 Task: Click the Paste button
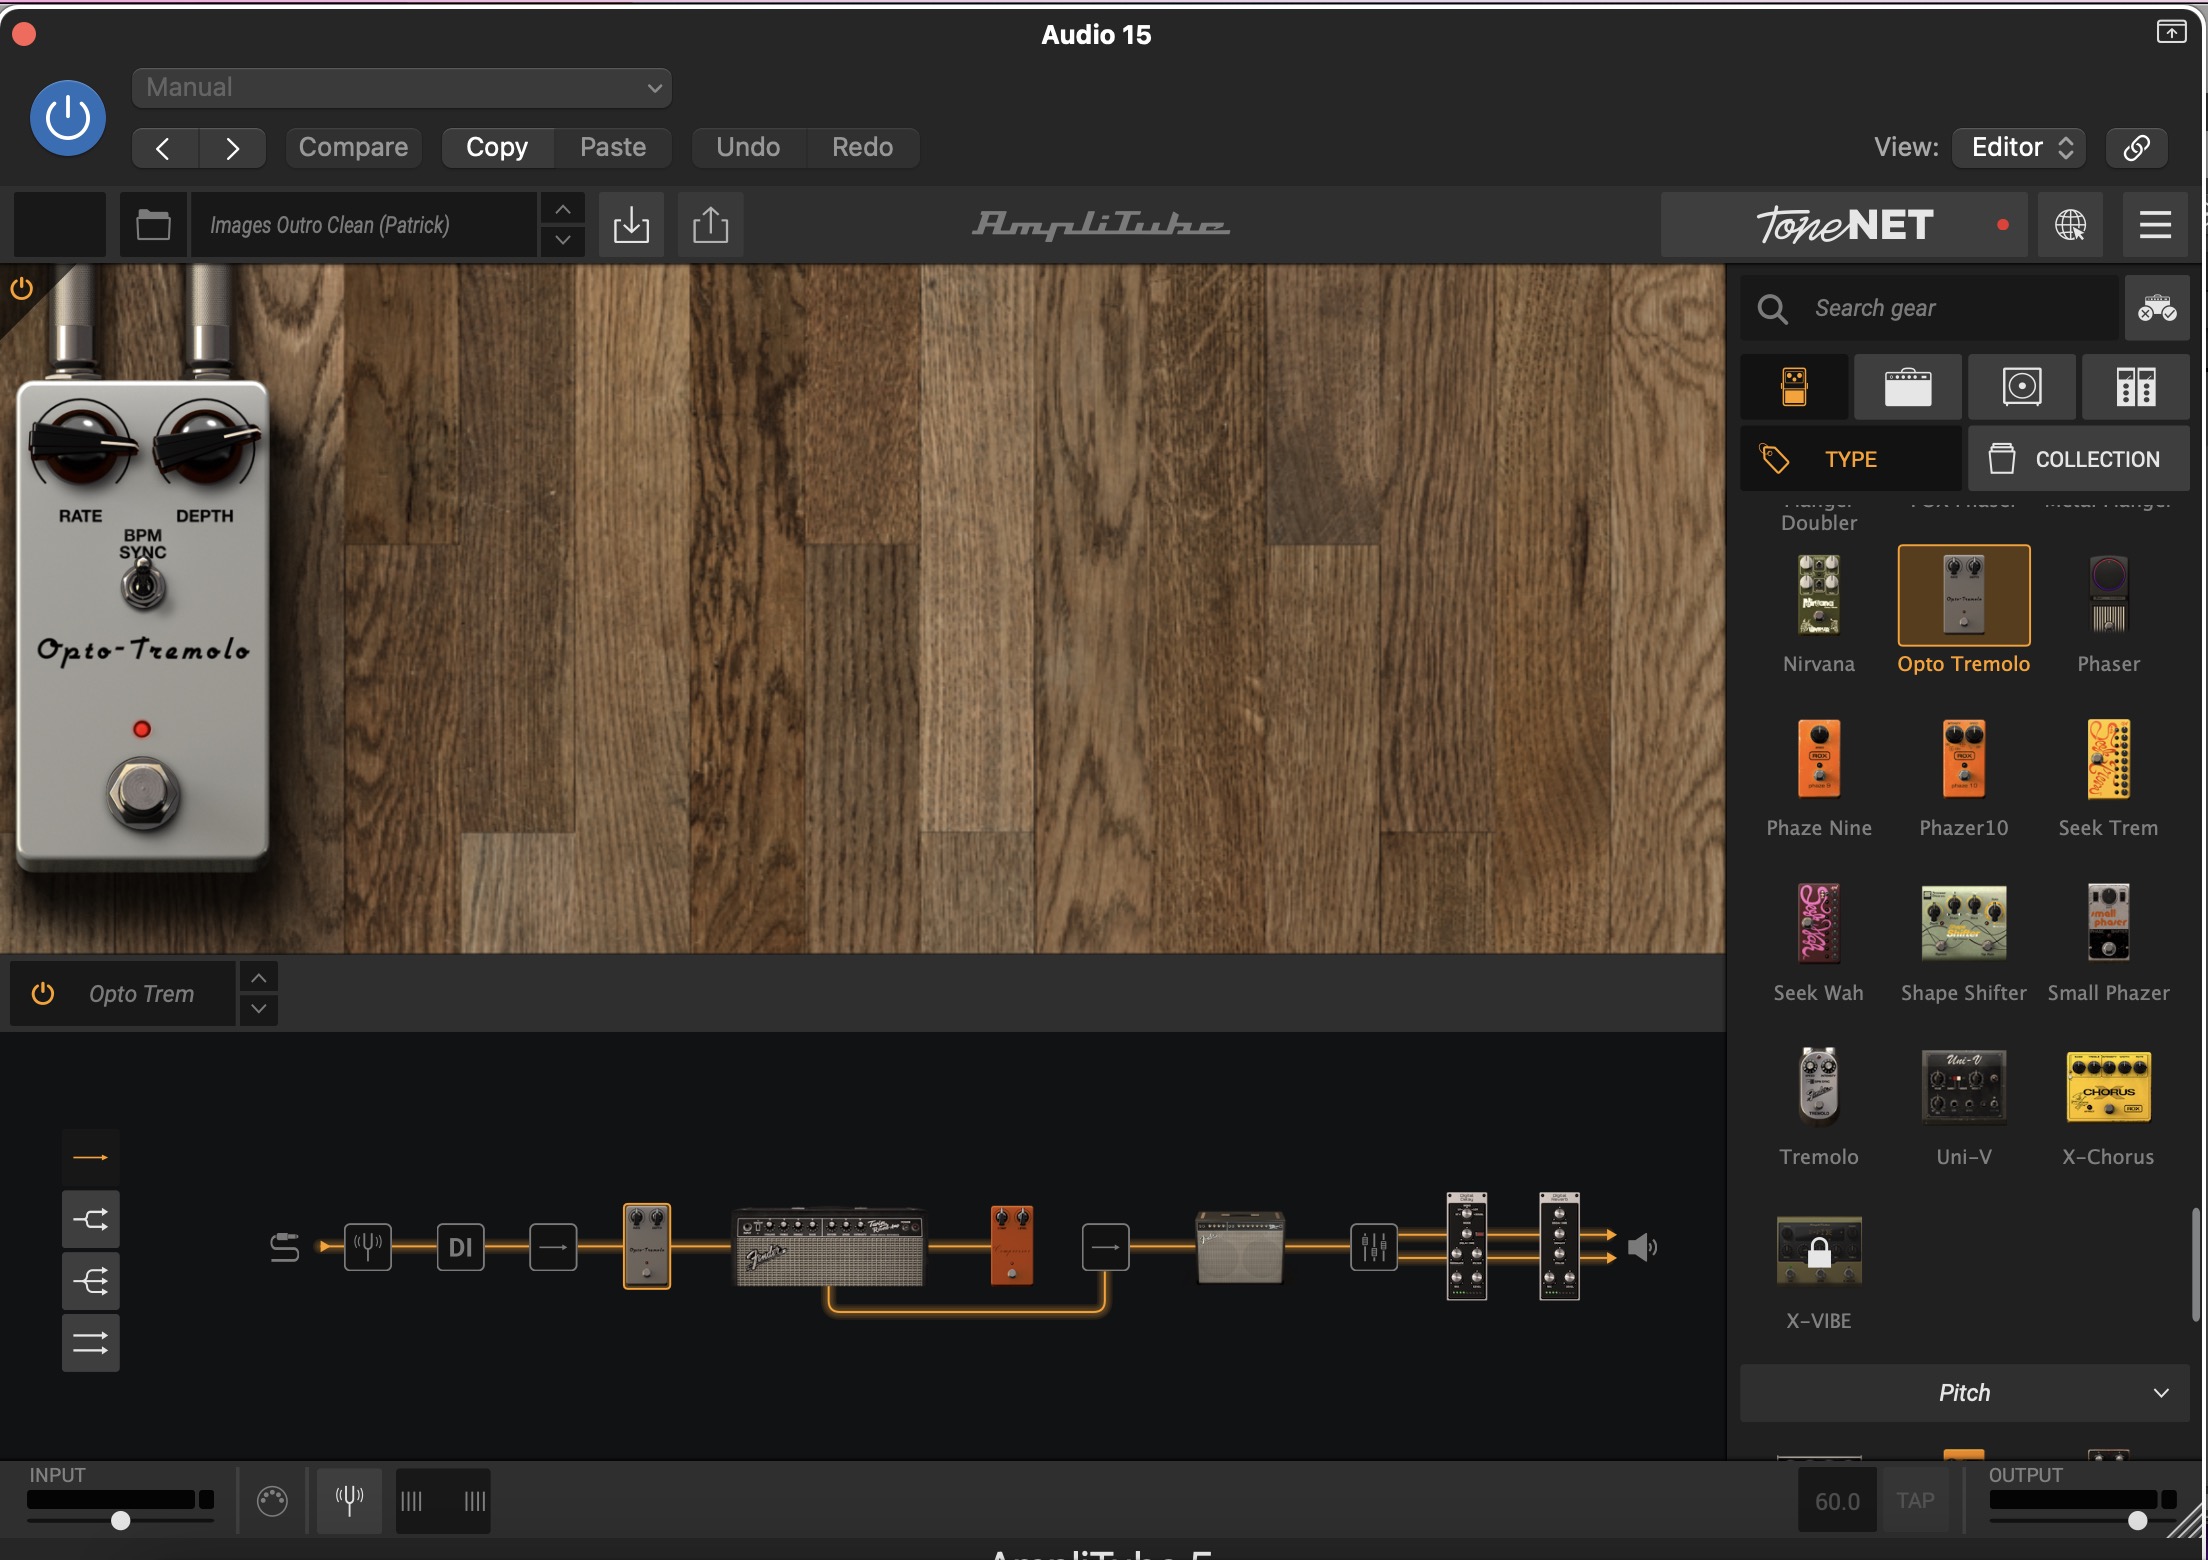coord(613,148)
